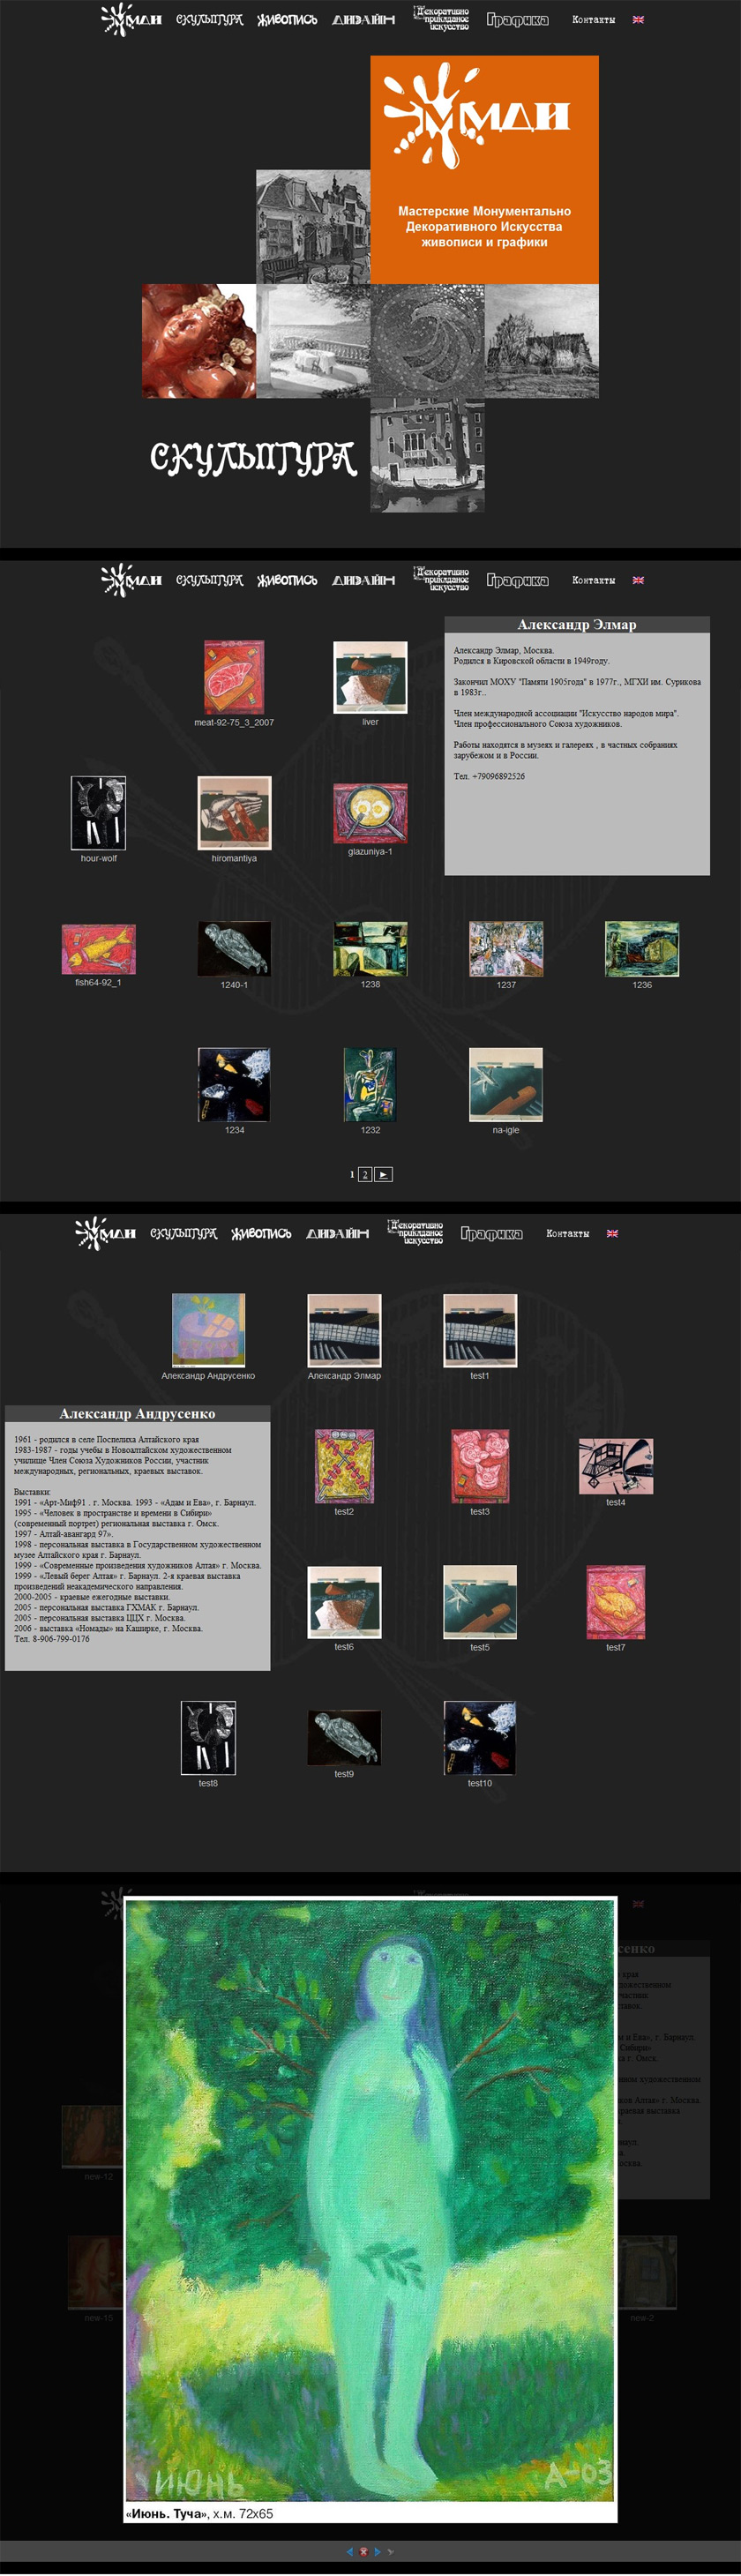Select the Venice gondola engraving tile
The image size is (741, 2576).
427,456
